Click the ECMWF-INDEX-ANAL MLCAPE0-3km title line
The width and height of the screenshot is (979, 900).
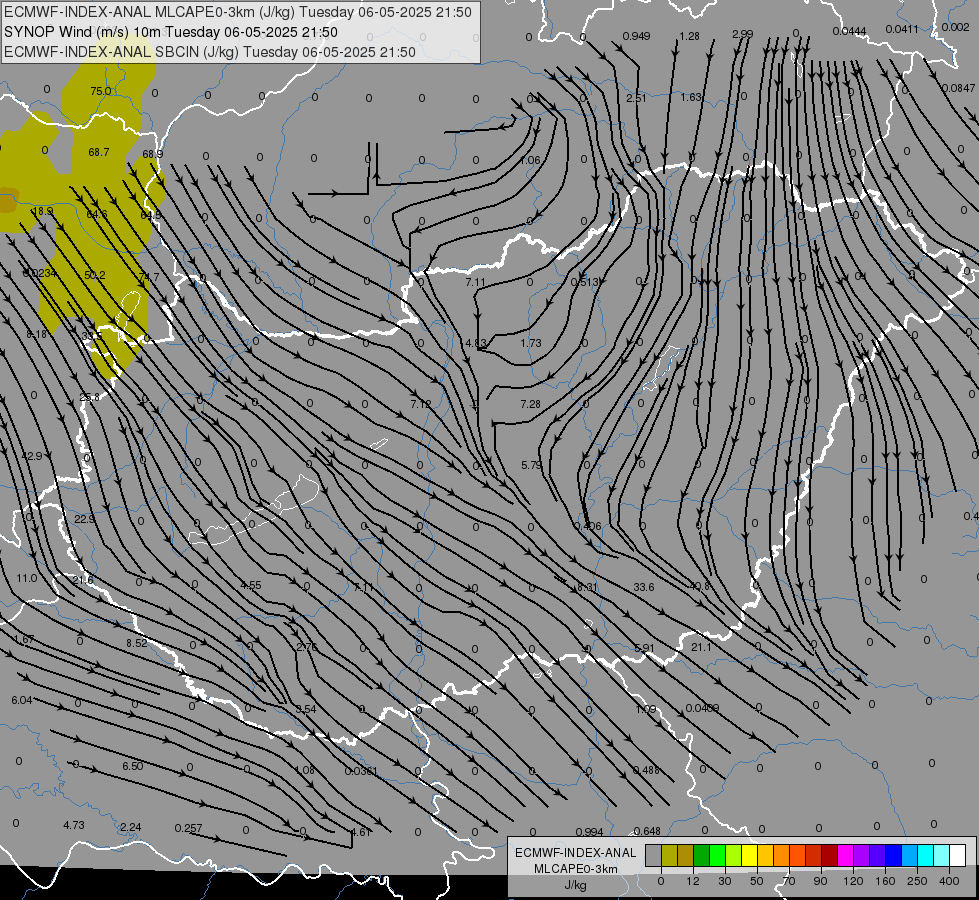pyautogui.click(x=238, y=12)
